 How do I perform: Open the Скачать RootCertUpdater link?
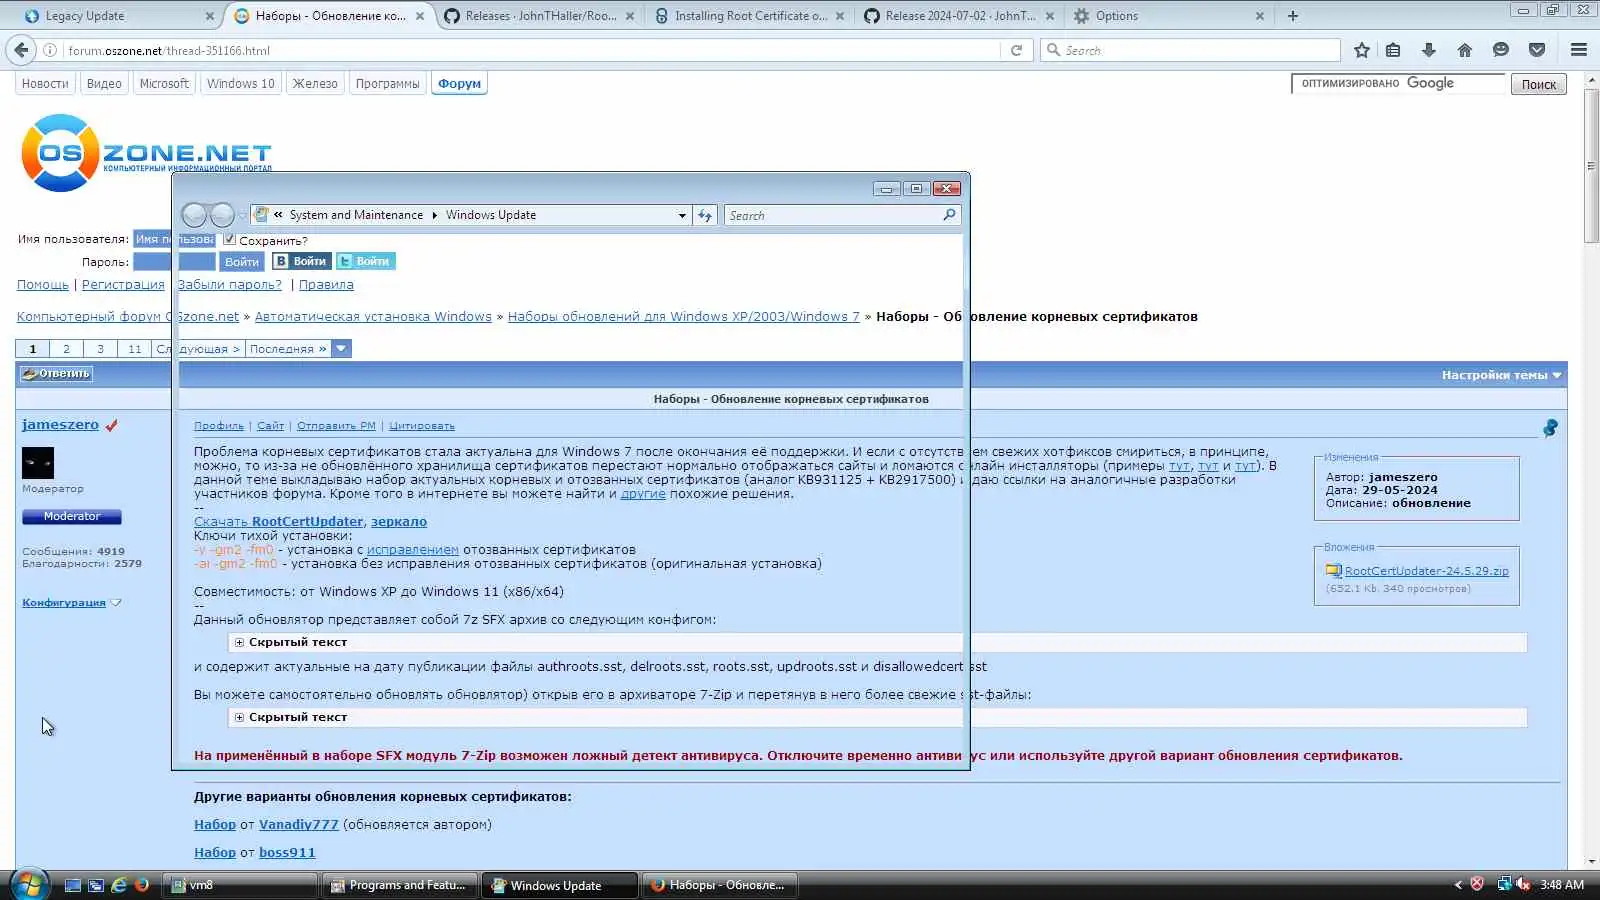coord(278,522)
